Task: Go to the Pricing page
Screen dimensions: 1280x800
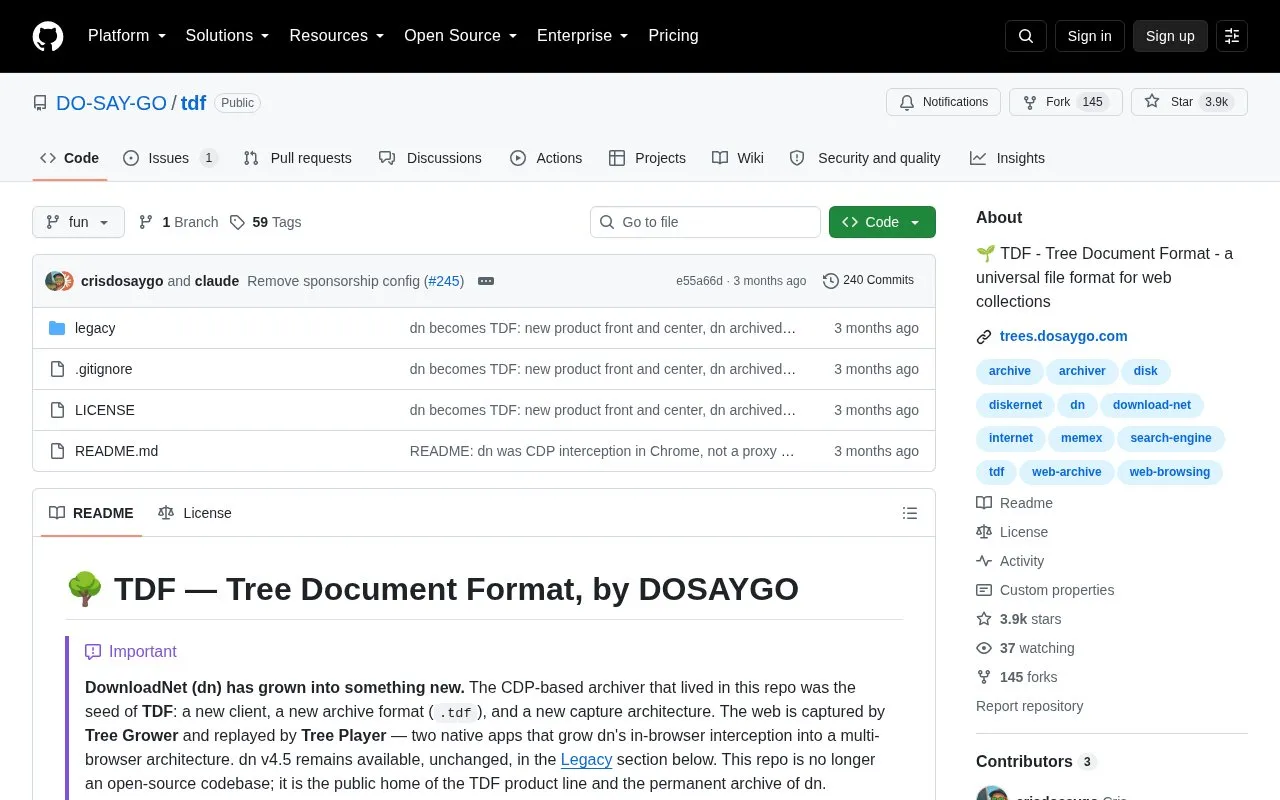Action: point(673,36)
